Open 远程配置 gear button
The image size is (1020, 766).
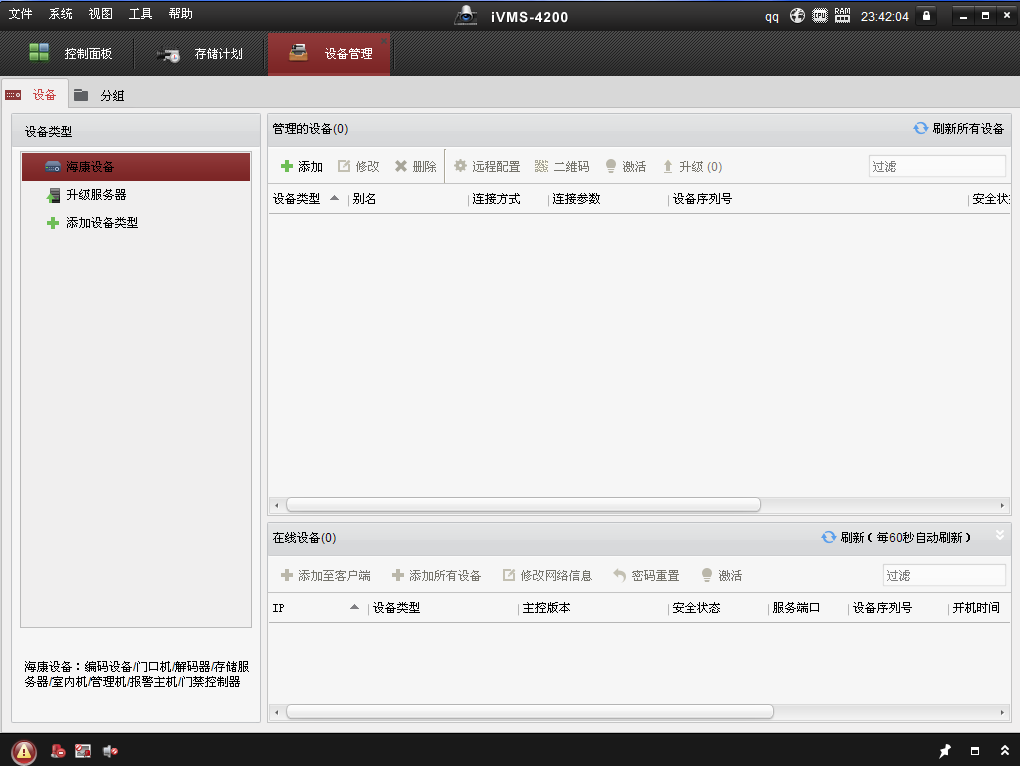[x=487, y=166]
